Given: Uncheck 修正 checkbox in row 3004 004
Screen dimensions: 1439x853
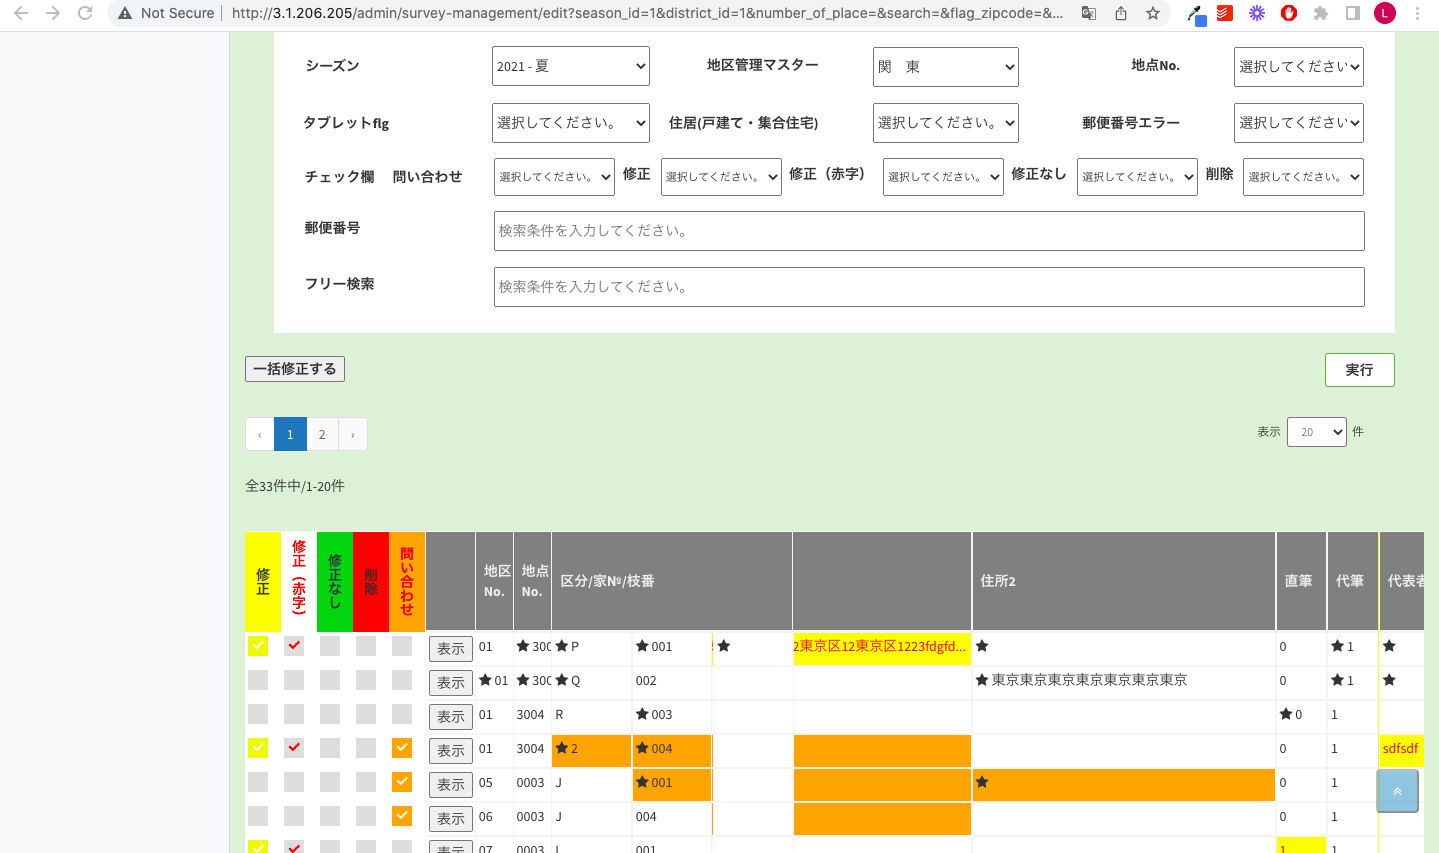Looking at the screenshot, I should click(258, 748).
